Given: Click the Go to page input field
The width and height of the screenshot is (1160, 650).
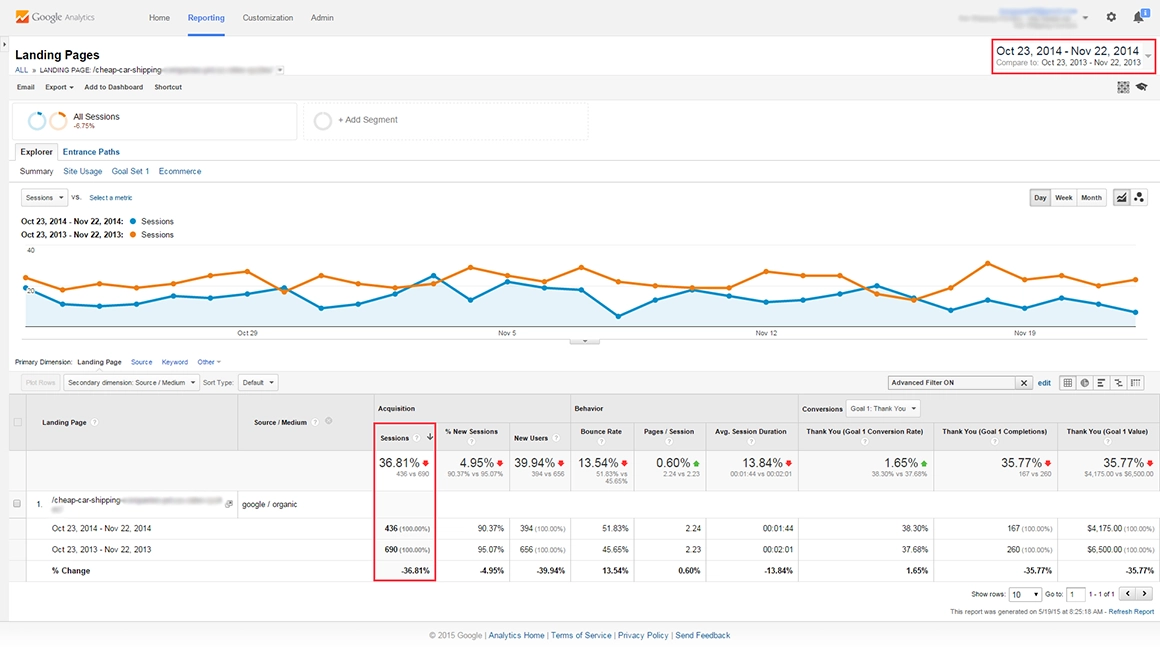Looking at the screenshot, I should (x=1075, y=594).
